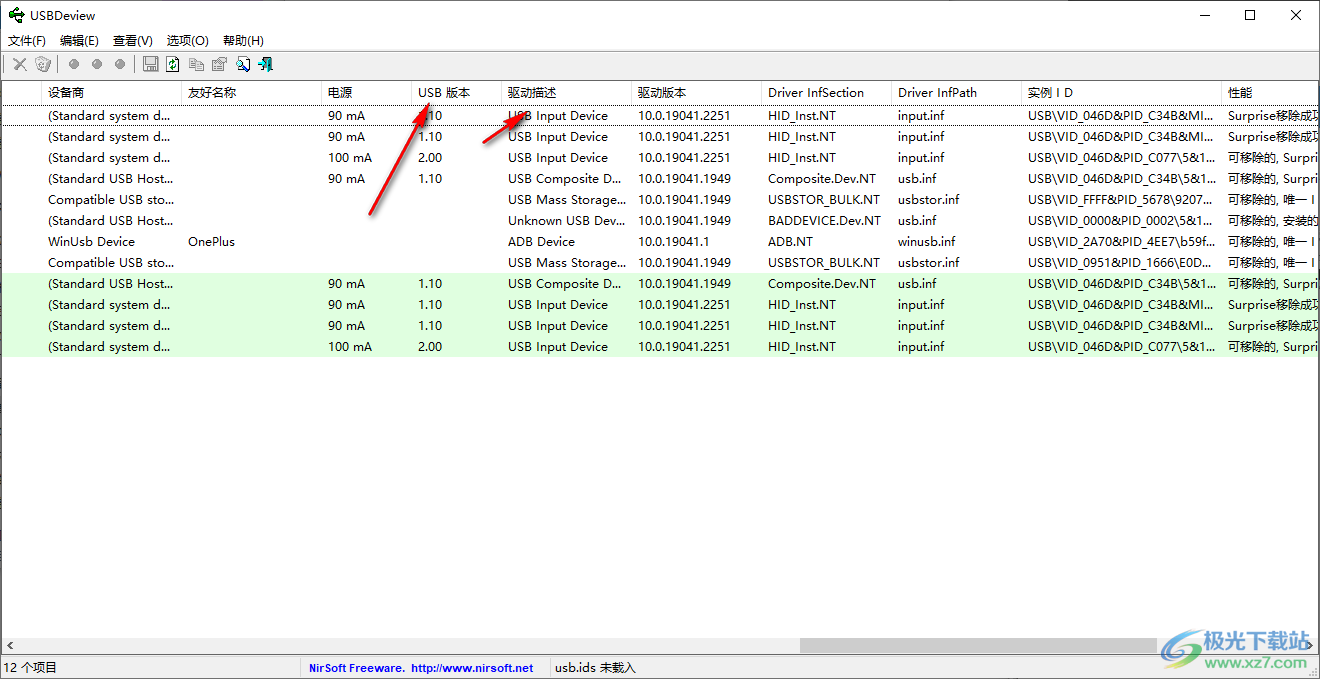Open the 文件(F) menu
Screen dimensions: 1320x679
tap(27, 41)
